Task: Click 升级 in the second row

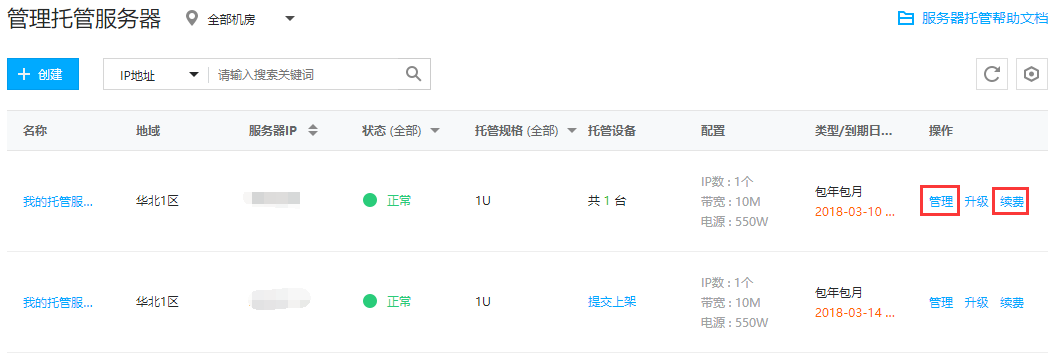Action: pyautogui.click(x=976, y=302)
